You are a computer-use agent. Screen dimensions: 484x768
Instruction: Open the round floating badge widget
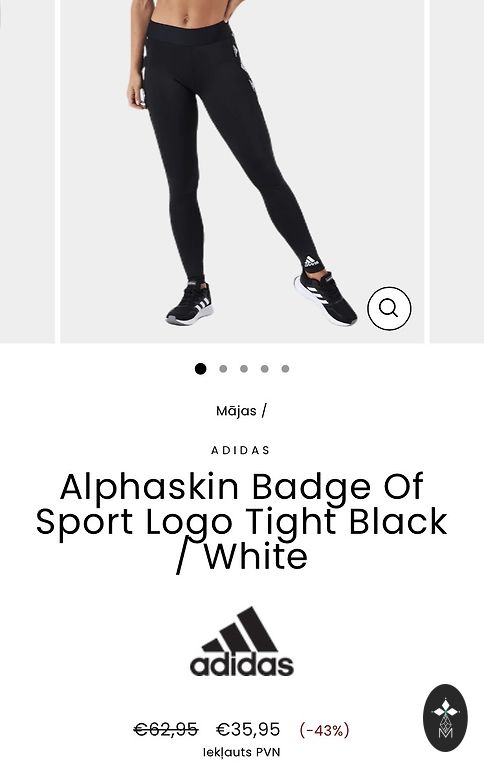(445, 718)
